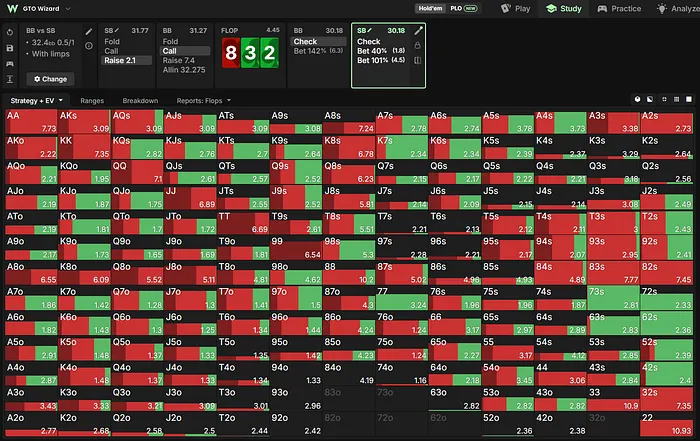This screenshot has height=441, width=700.
Task: Select the TT hand cell
Action: [243, 223]
